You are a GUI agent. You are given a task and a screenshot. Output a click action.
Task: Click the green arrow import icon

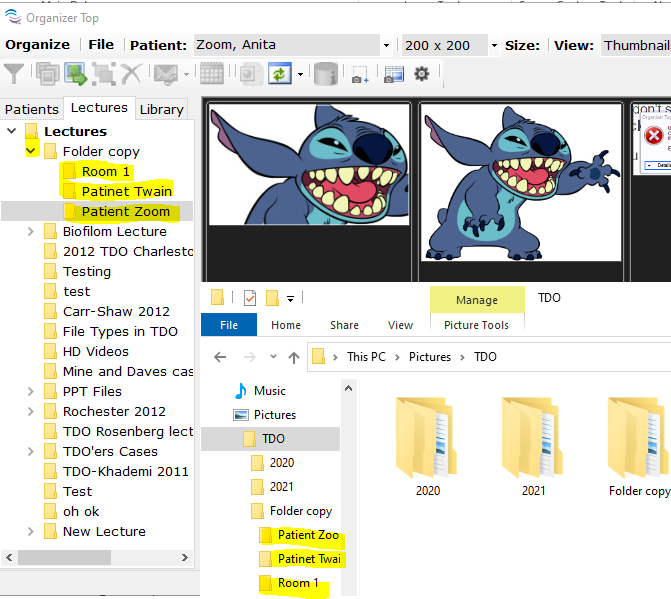75,74
